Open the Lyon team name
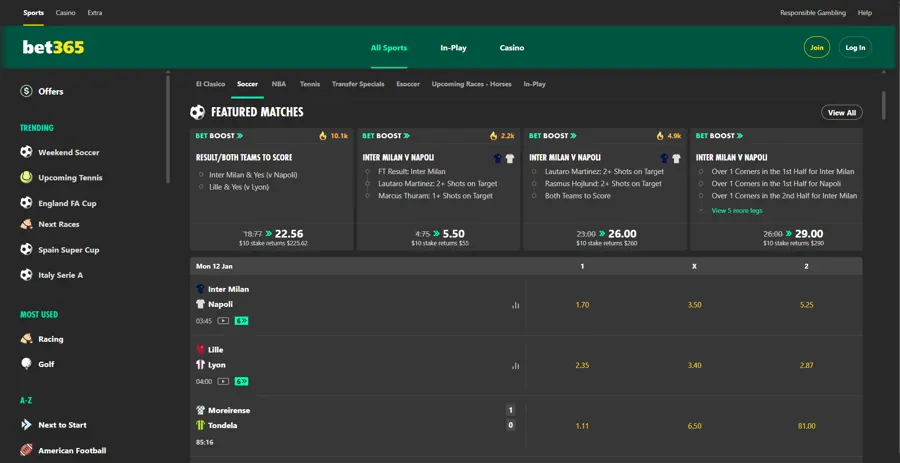 click(217, 365)
